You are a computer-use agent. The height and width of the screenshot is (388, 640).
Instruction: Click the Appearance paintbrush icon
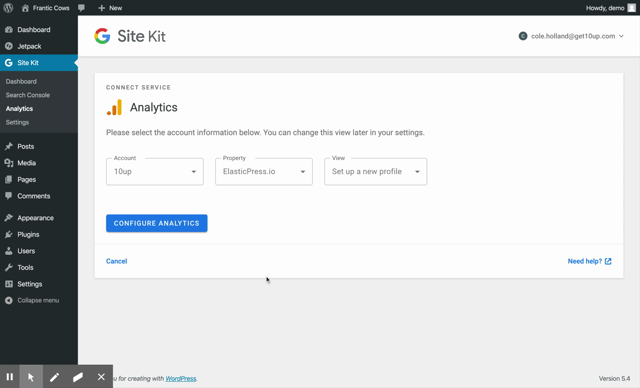(9, 218)
